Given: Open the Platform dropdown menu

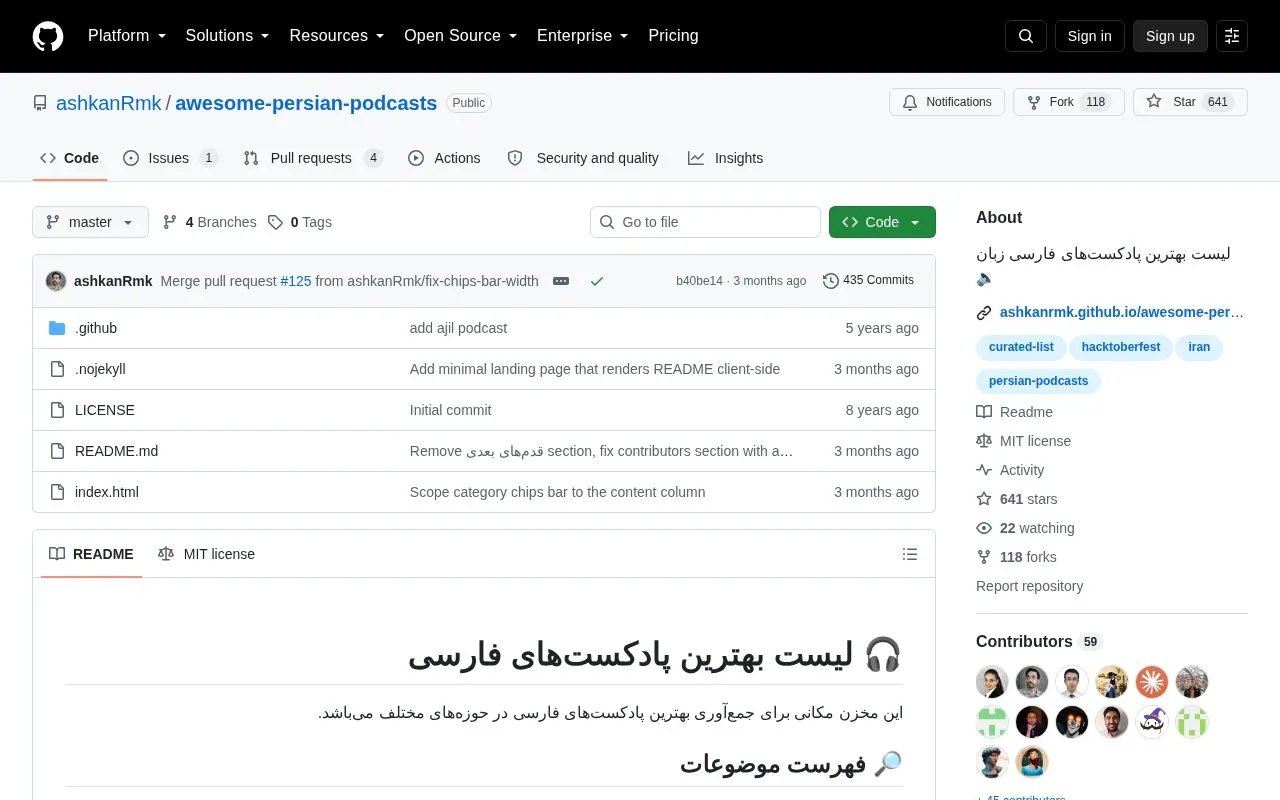Looking at the screenshot, I should (x=127, y=36).
